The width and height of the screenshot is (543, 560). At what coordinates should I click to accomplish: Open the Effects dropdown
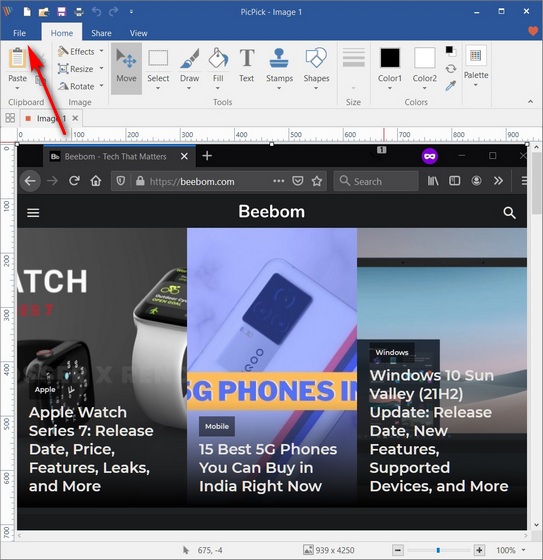tap(81, 51)
